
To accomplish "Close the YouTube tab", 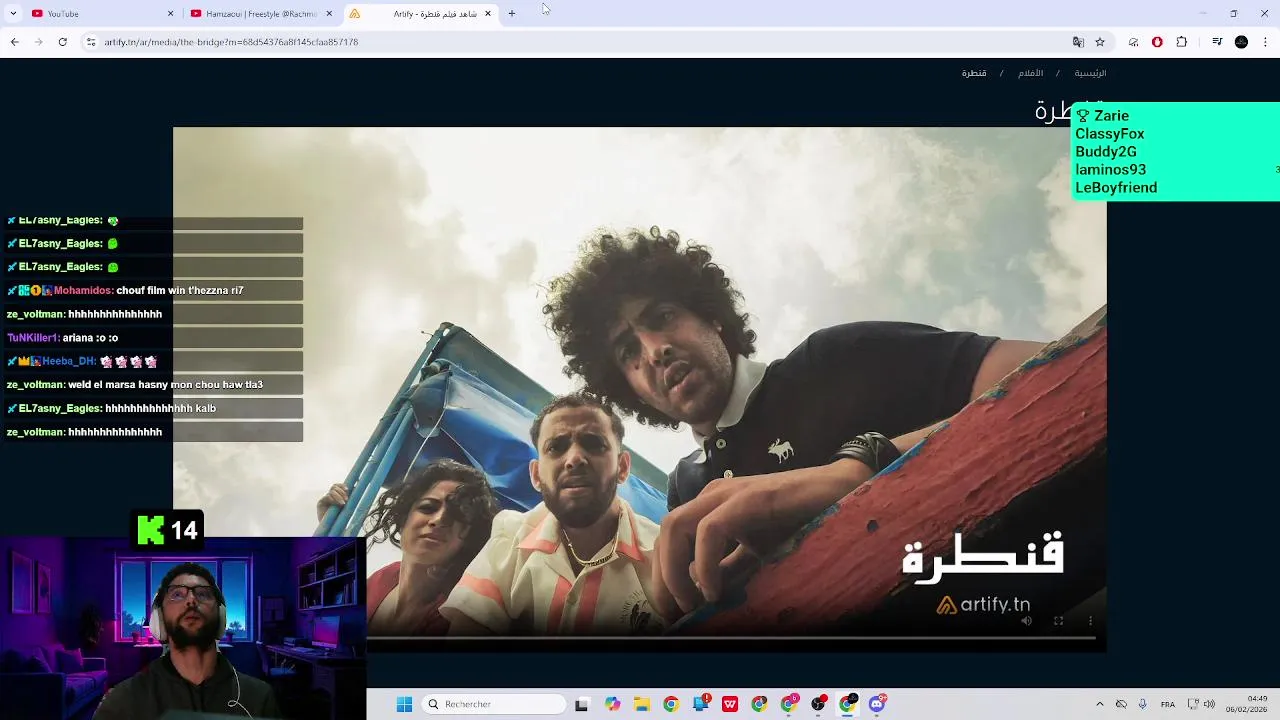I will [170, 13].
